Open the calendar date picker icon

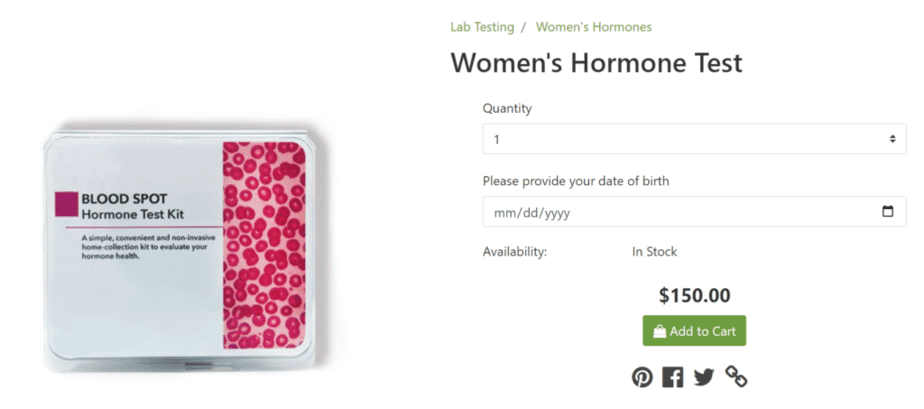887,212
